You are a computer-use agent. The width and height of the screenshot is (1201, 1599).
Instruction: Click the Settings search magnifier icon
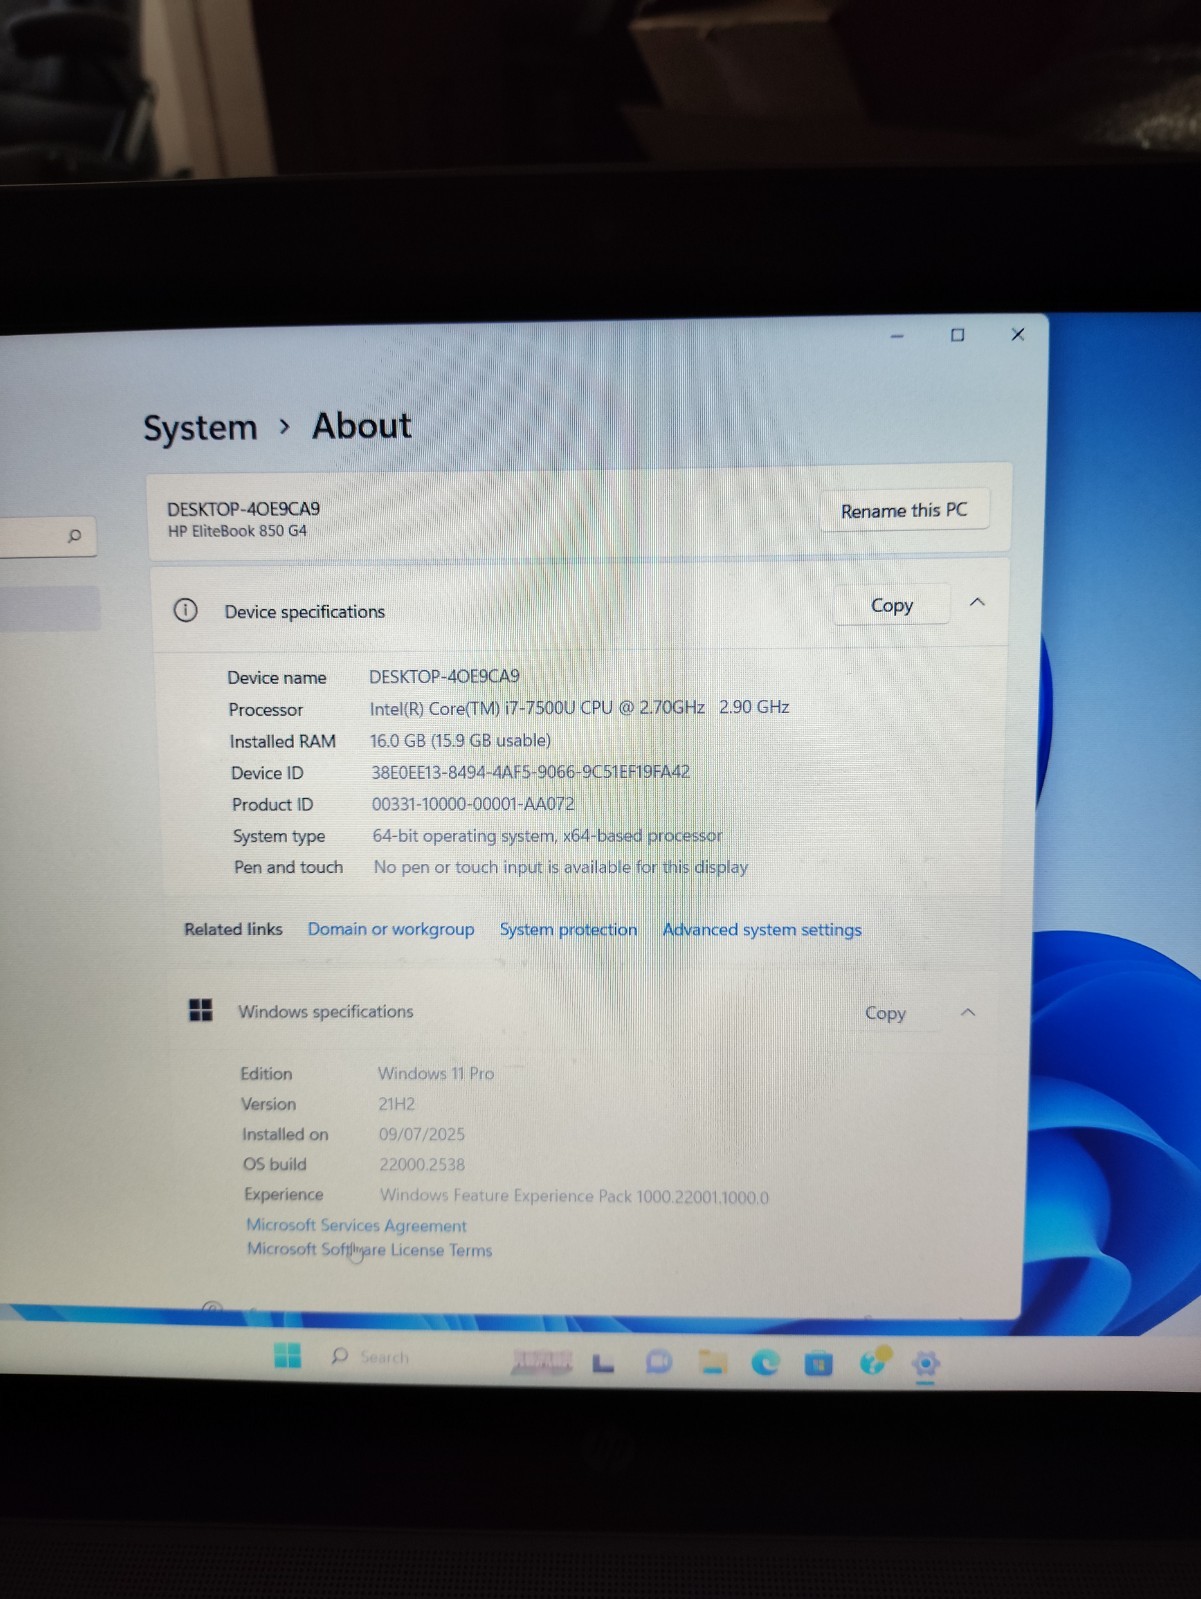tap(74, 536)
